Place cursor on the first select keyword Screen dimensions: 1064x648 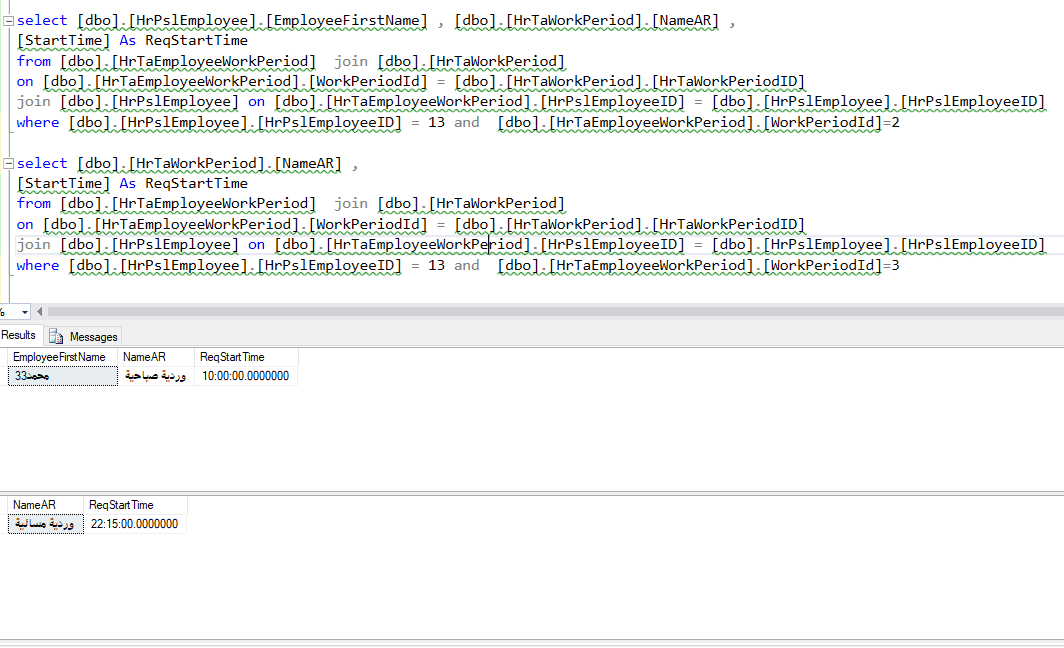[40, 19]
